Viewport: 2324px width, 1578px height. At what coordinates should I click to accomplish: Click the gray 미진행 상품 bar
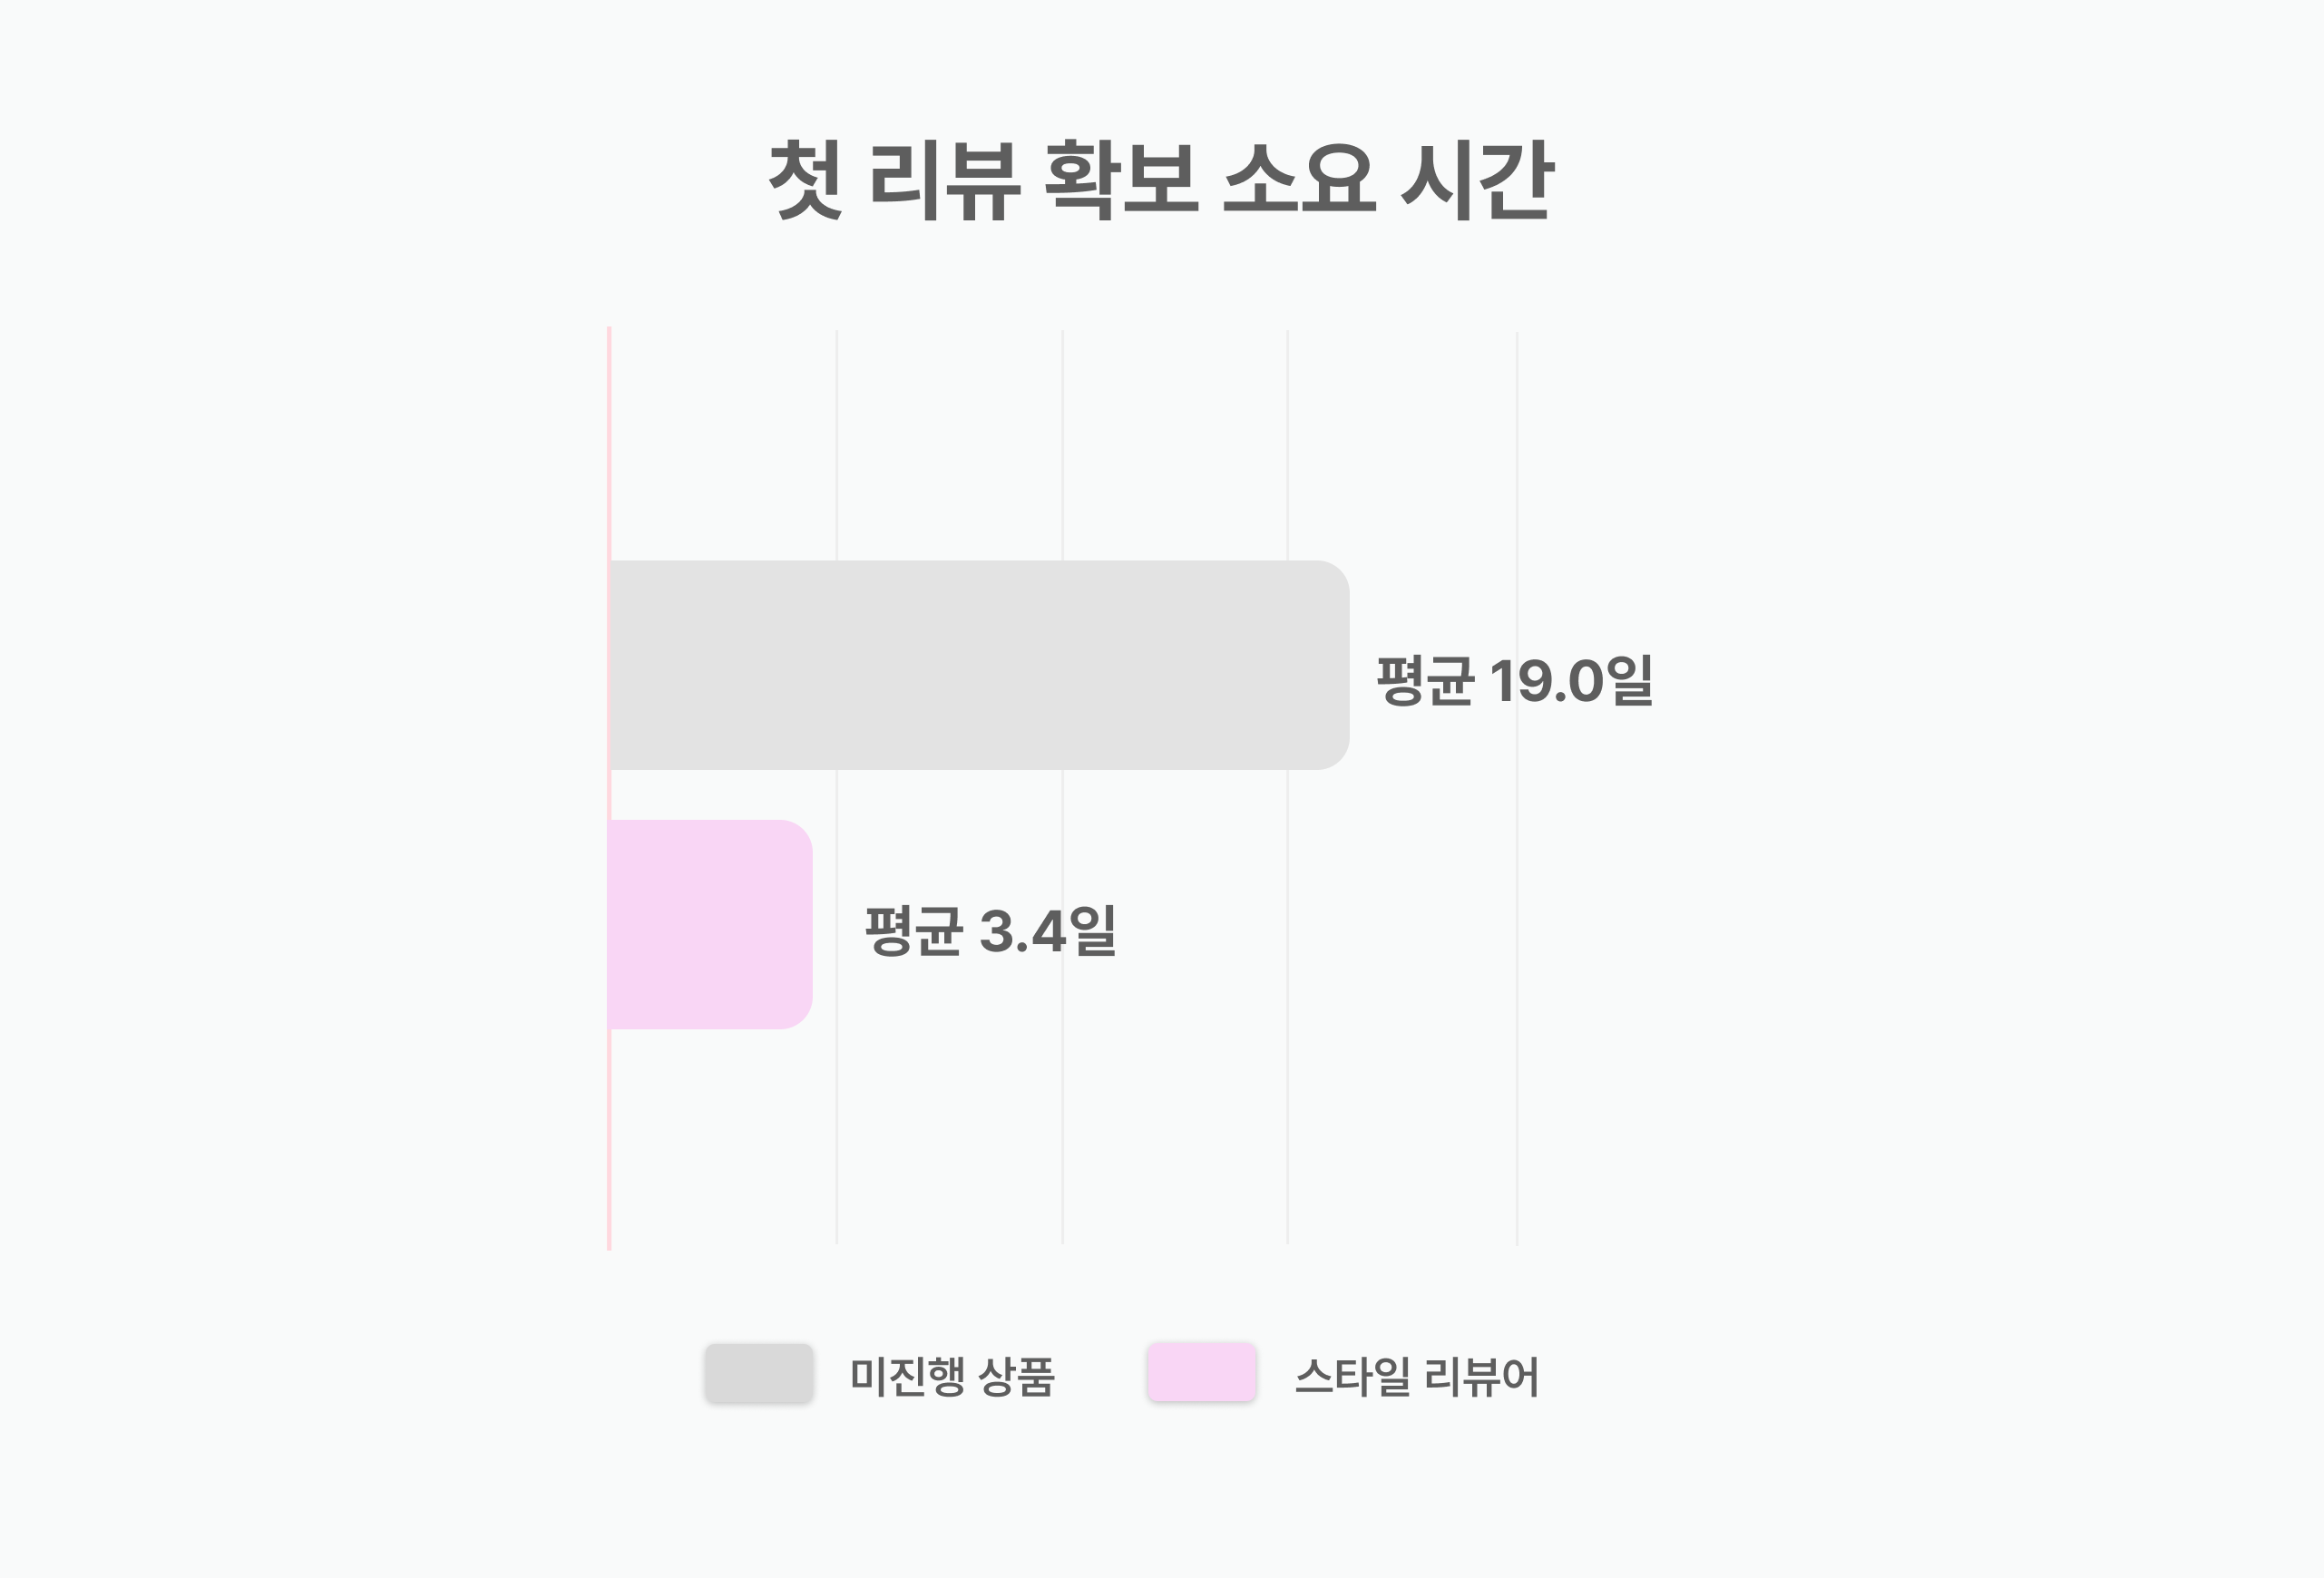[x=979, y=665]
